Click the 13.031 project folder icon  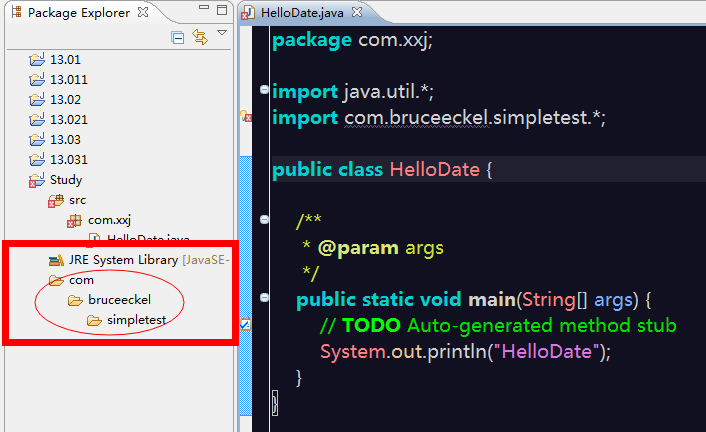[x=37, y=160]
